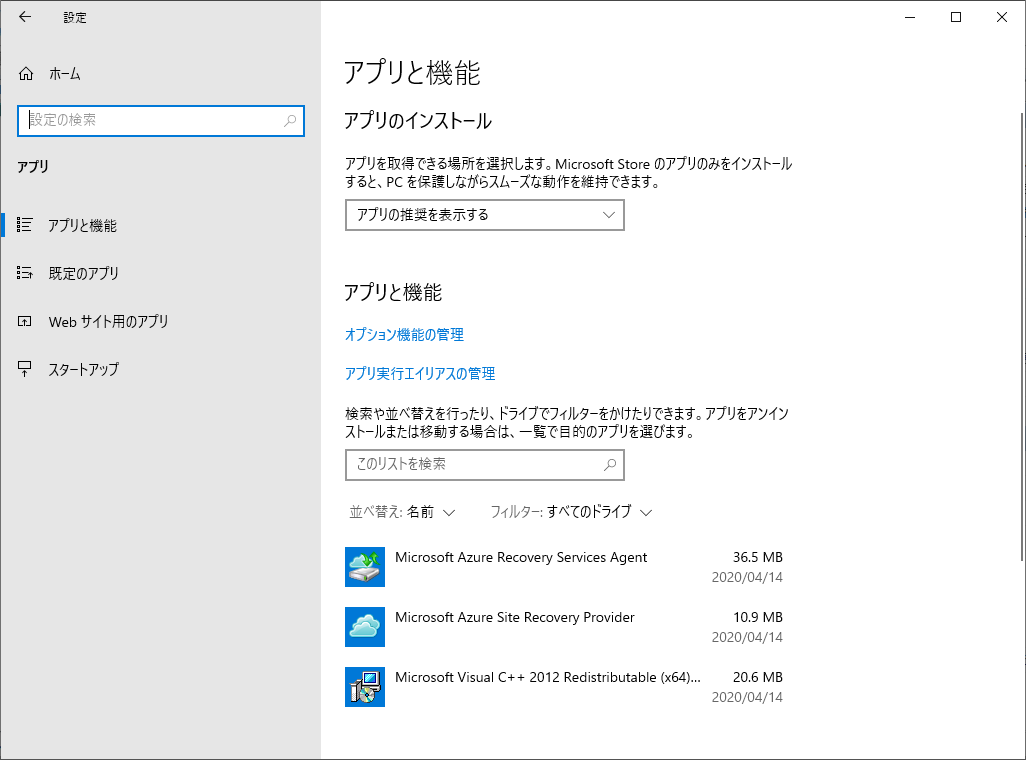Click the magnifier in 設定の検索 box

click(290, 120)
